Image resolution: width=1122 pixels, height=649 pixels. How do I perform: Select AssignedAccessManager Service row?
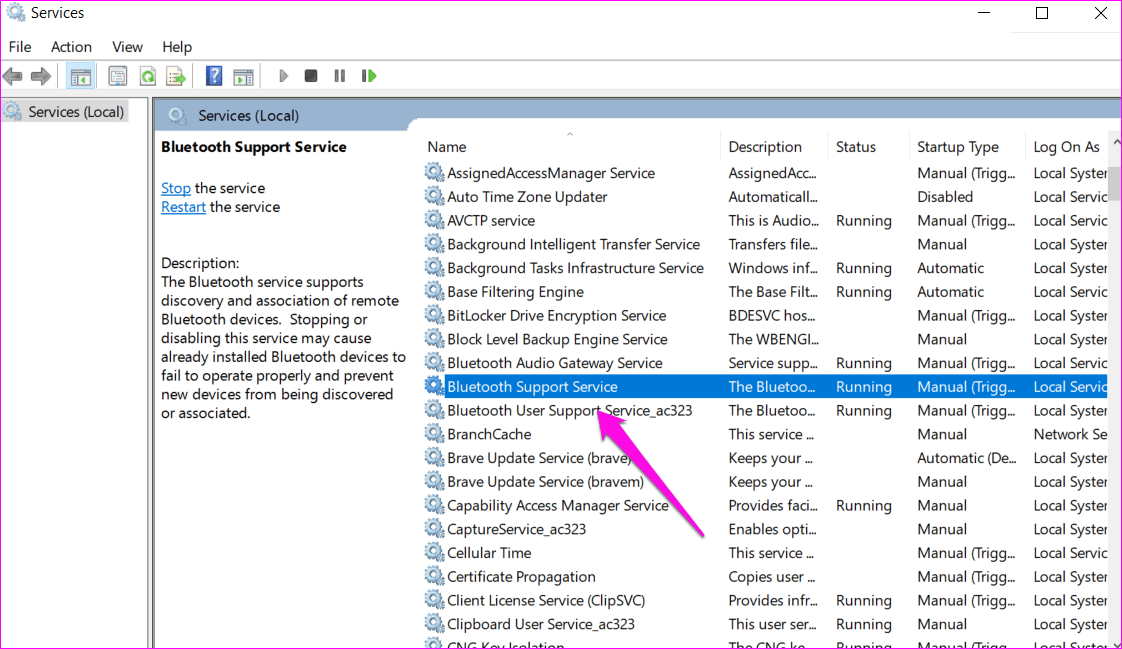click(x=765, y=172)
